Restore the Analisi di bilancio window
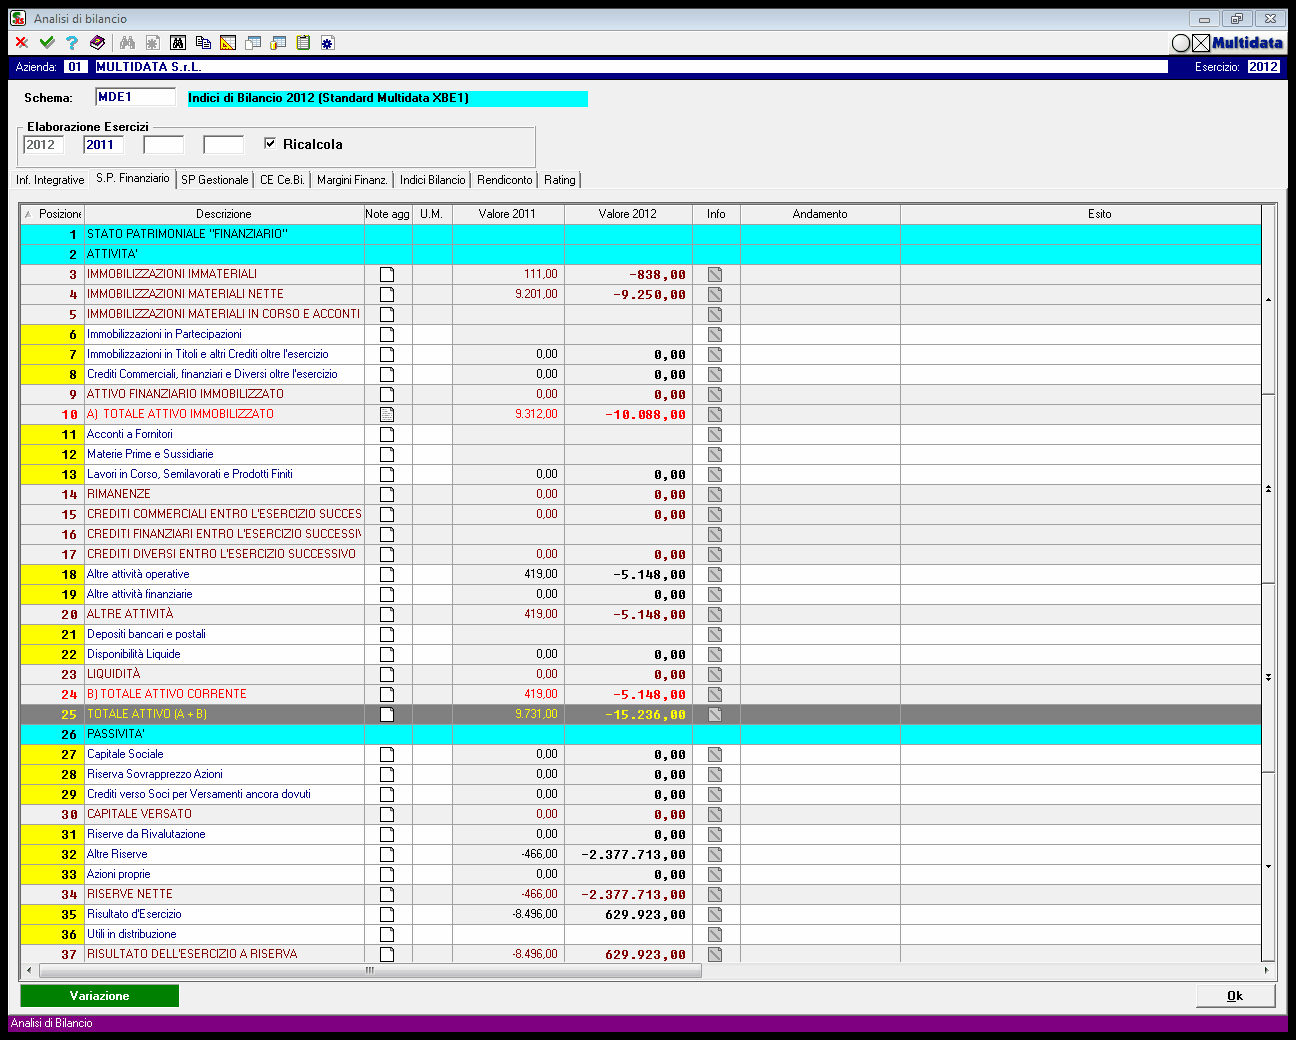This screenshot has width=1296, height=1040. point(1237,19)
